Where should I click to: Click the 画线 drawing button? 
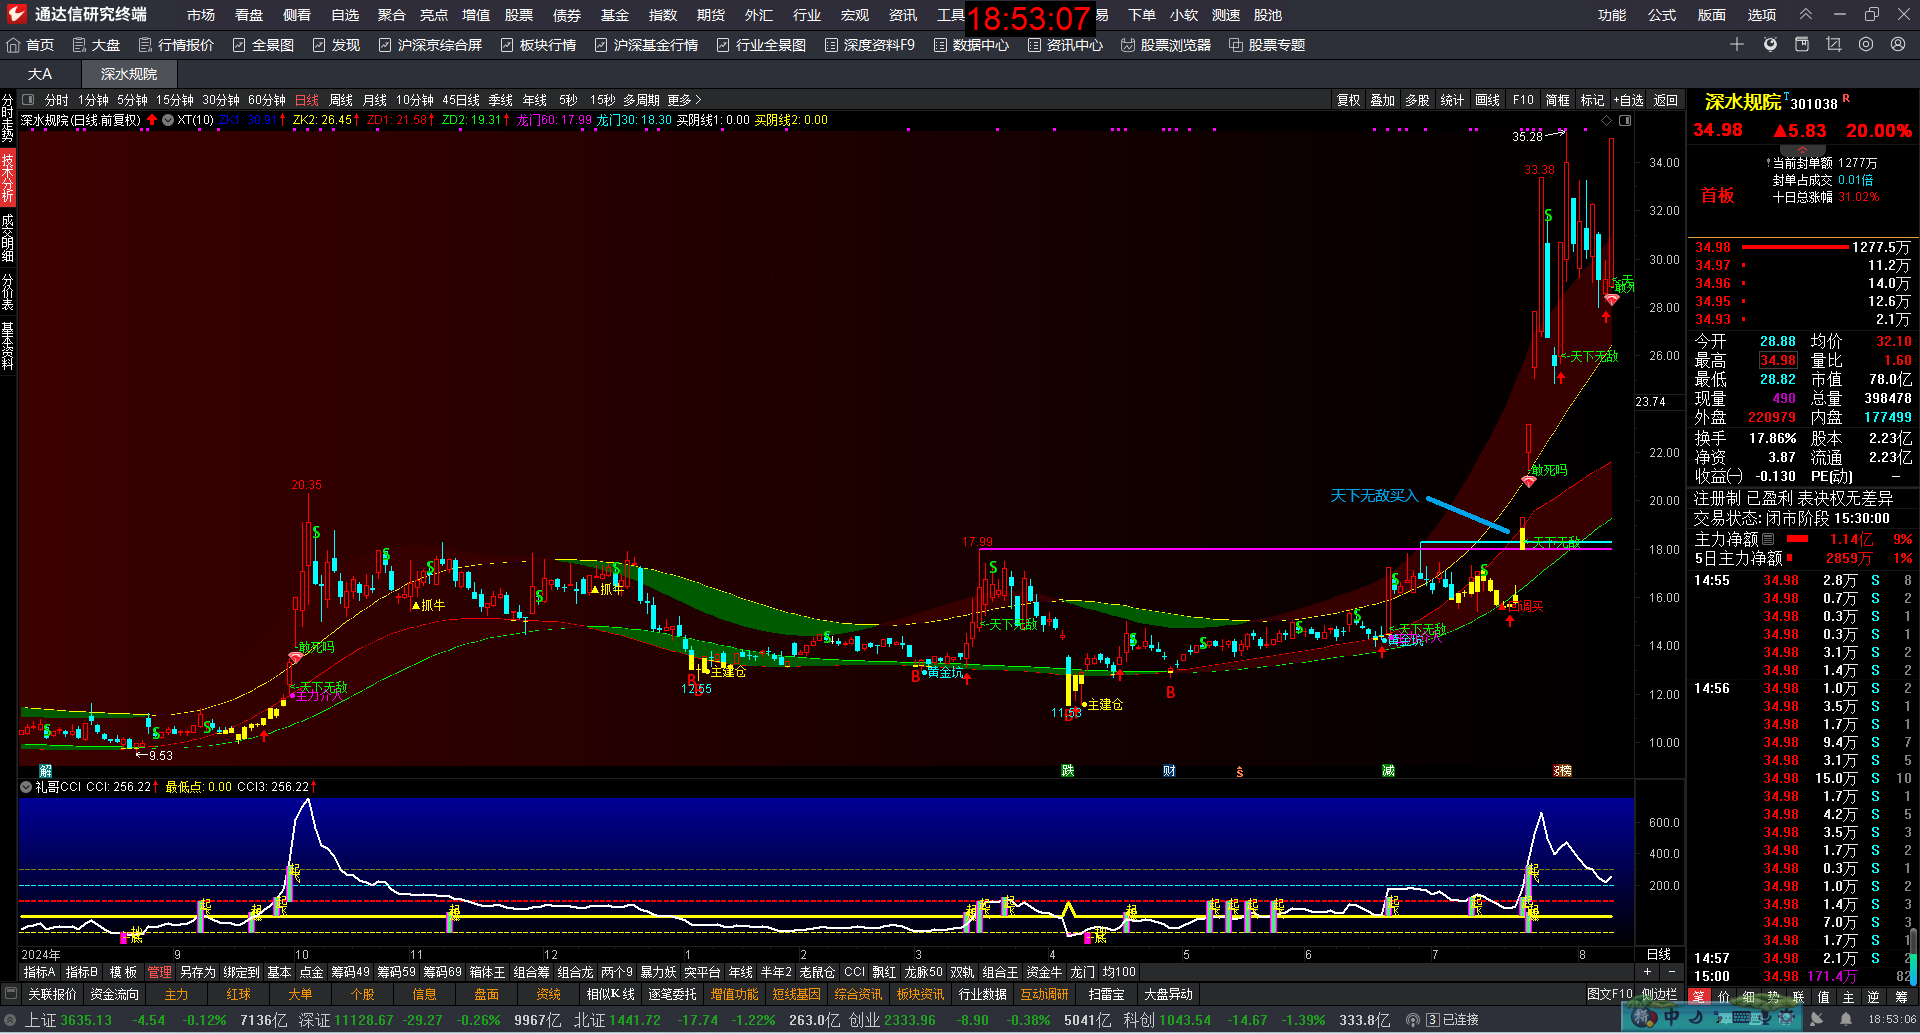point(1488,100)
